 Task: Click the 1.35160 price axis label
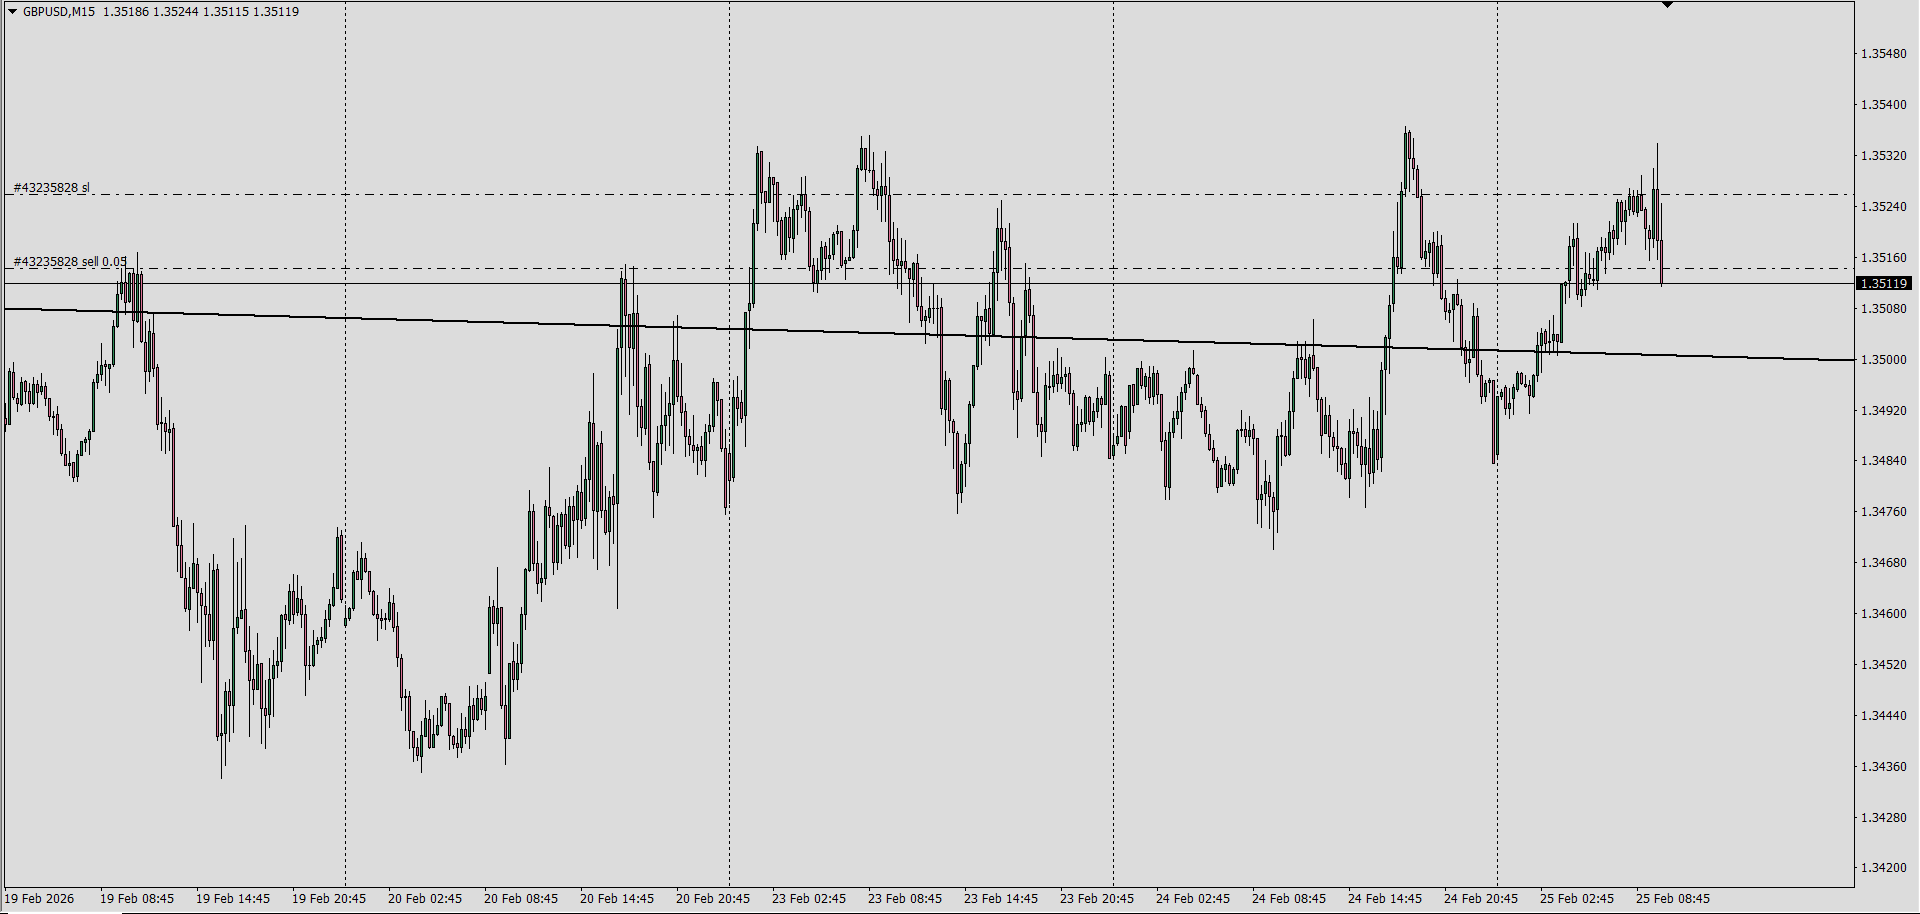coord(1883,258)
